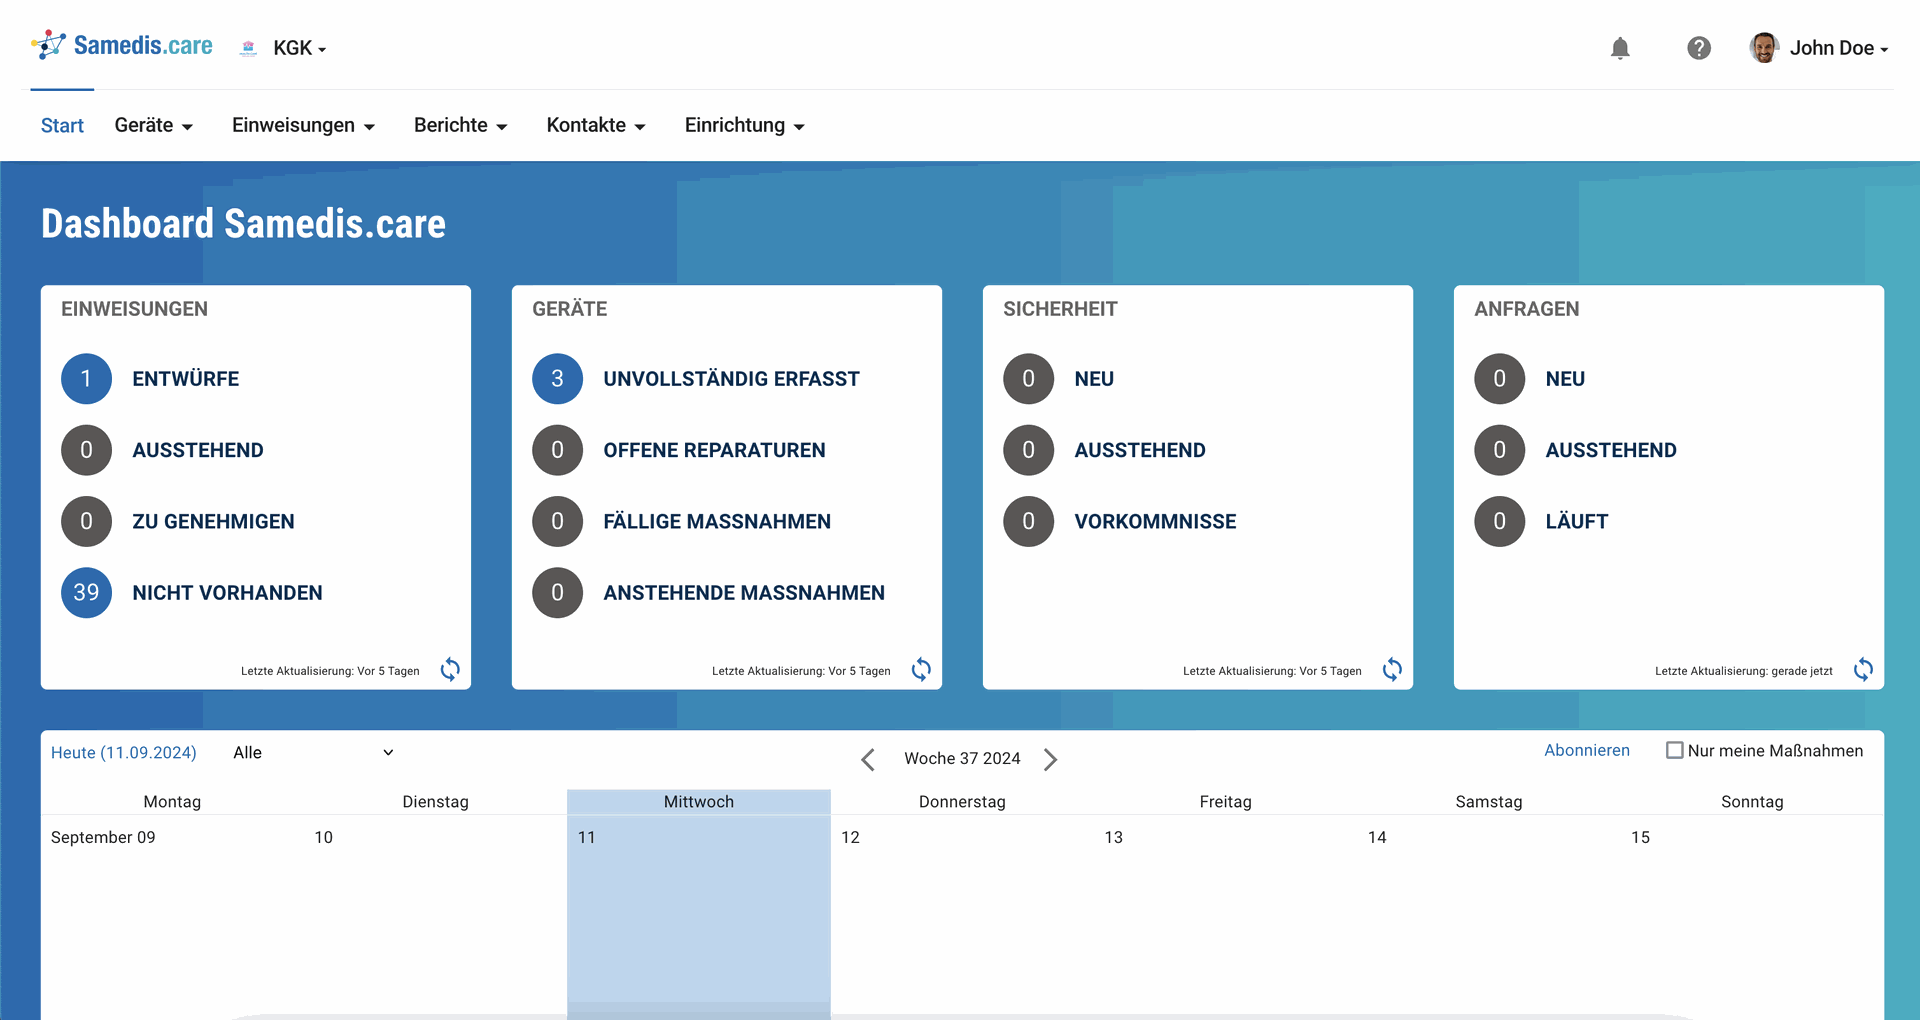Open the Alle filter dropdown
Viewport: 1920px width, 1020px height.
coord(313,753)
